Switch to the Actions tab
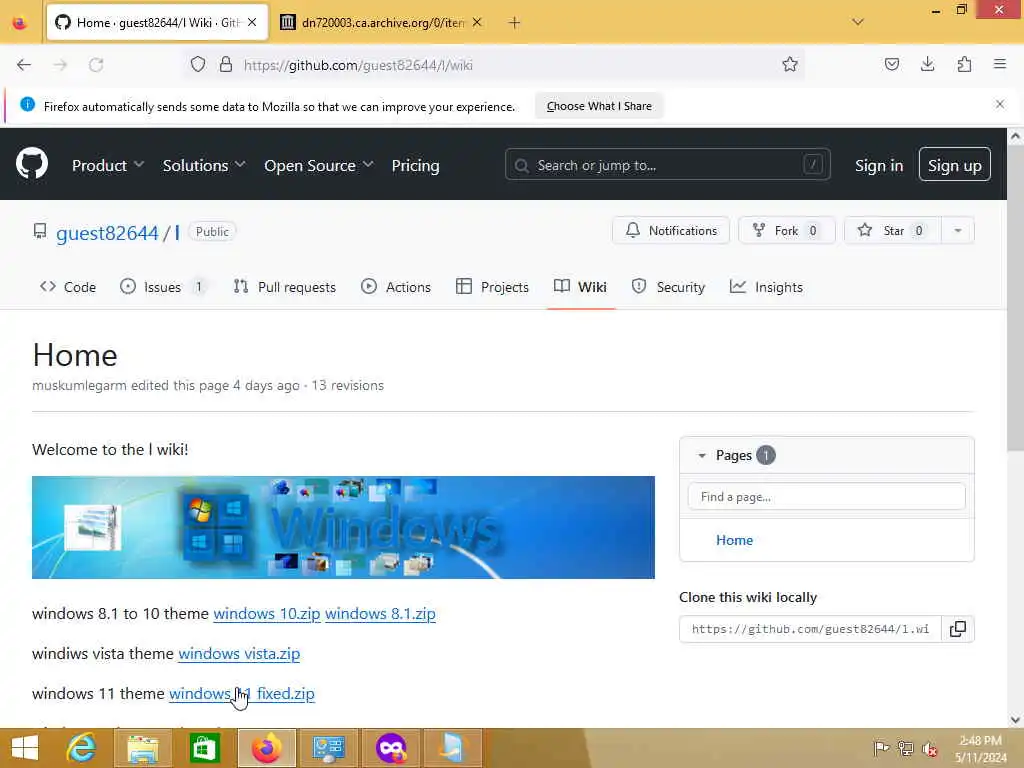Viewport: 1024px width, 768px height. (x=396, y=287)
